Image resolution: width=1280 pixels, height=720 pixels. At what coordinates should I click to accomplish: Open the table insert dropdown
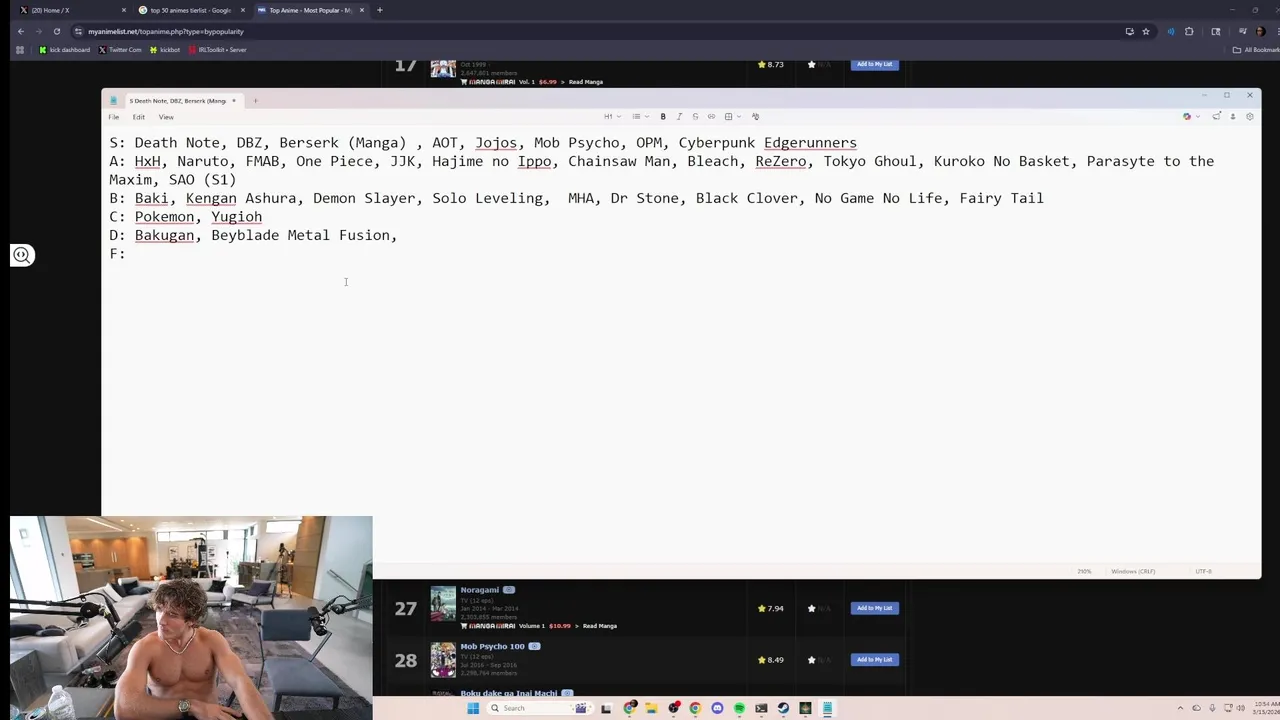coord(732,117)
